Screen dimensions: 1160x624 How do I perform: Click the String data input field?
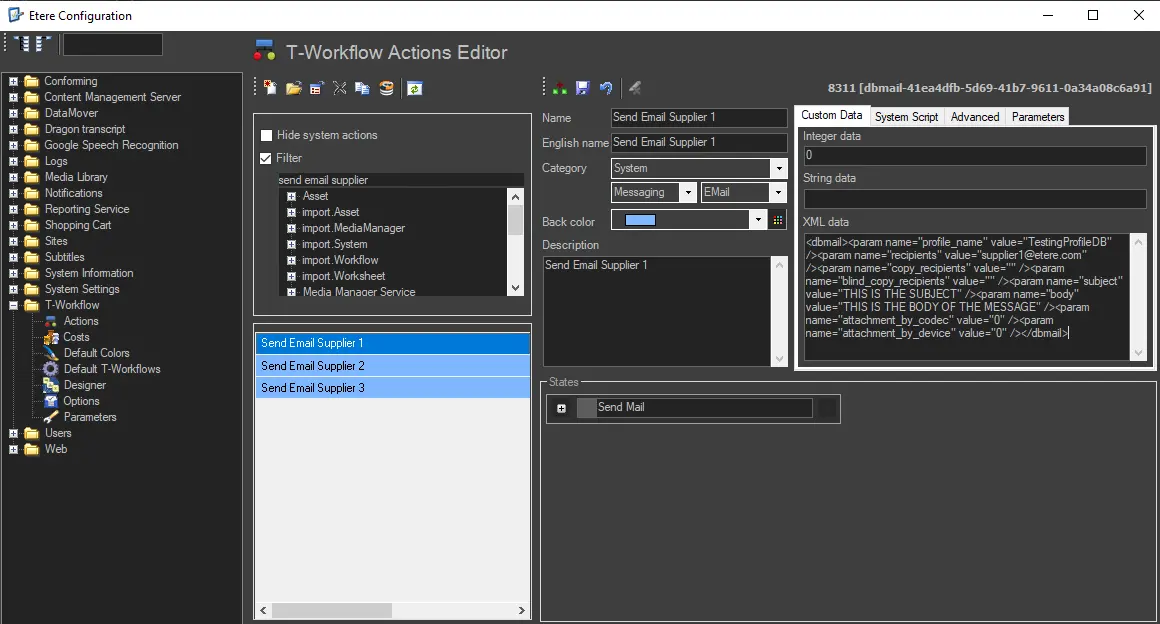(974, 199)
